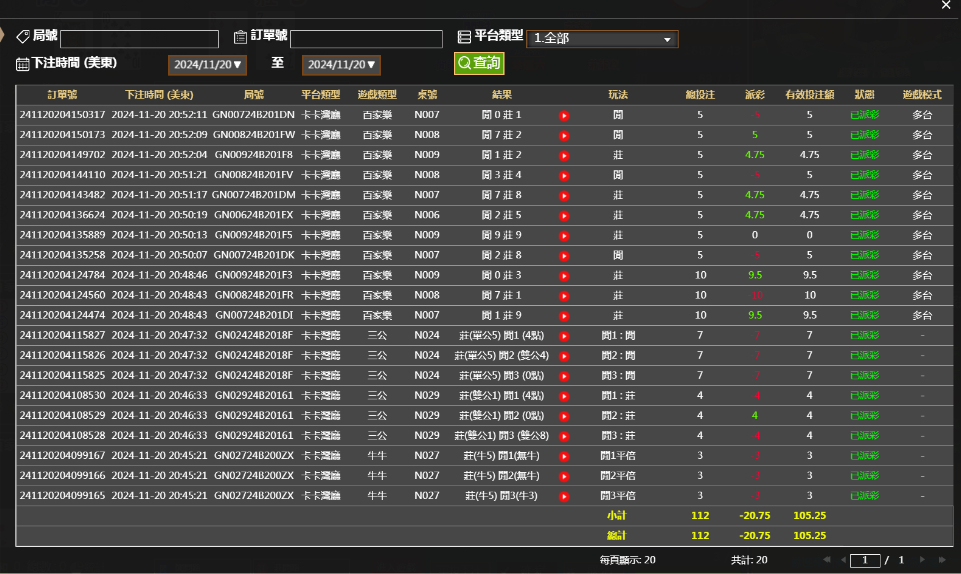Viewport: 961px width, 574px height.
Task: Go to the next page arrow
Action: click(x=921, y=561)
